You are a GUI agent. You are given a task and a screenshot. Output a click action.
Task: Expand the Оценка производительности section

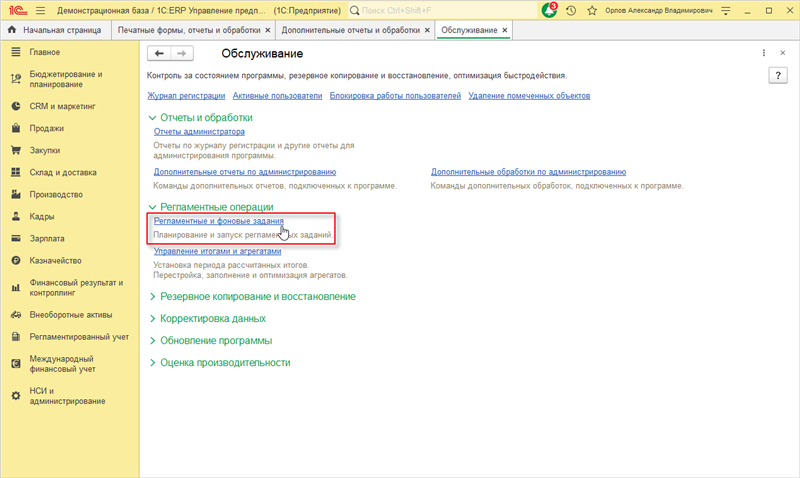225,362
